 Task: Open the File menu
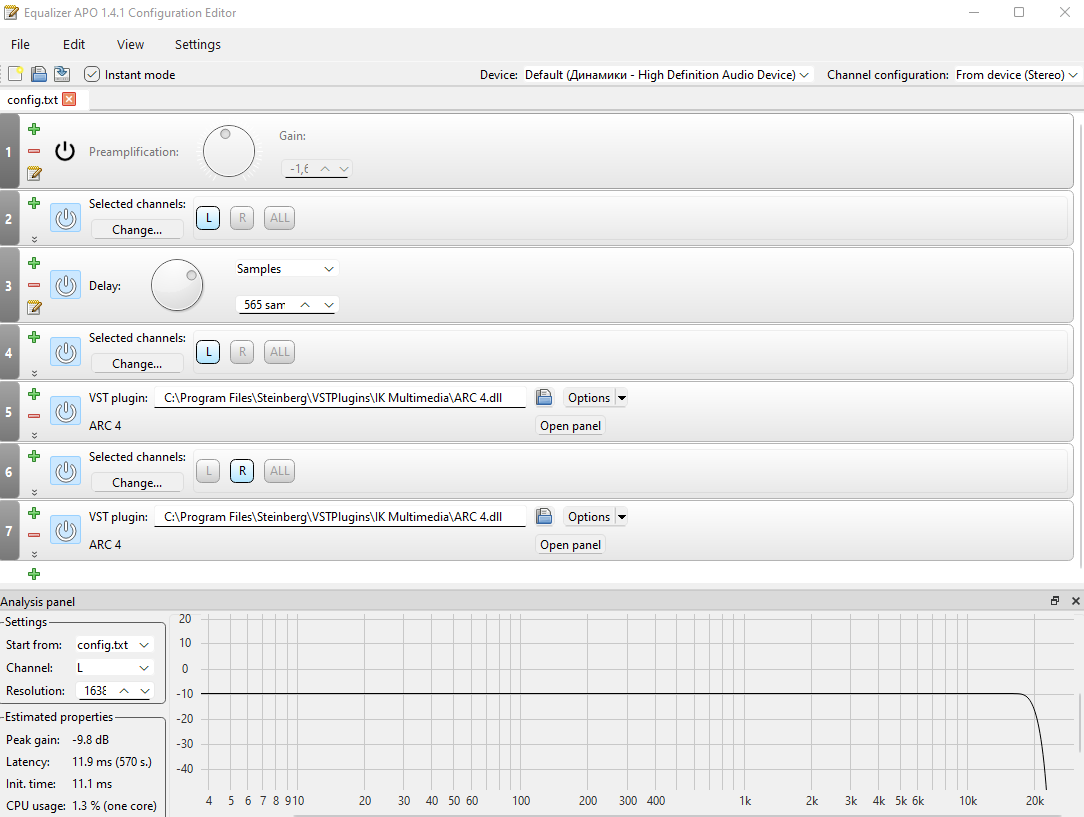click(x=20, y=44)
